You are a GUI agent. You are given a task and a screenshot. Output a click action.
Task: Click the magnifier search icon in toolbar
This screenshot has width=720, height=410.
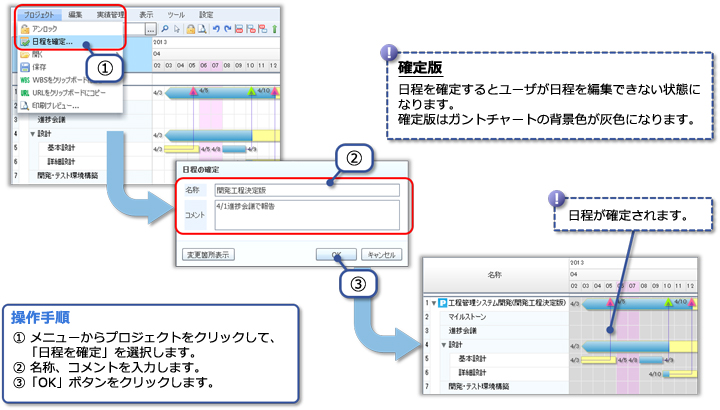[x=166, y=30]
